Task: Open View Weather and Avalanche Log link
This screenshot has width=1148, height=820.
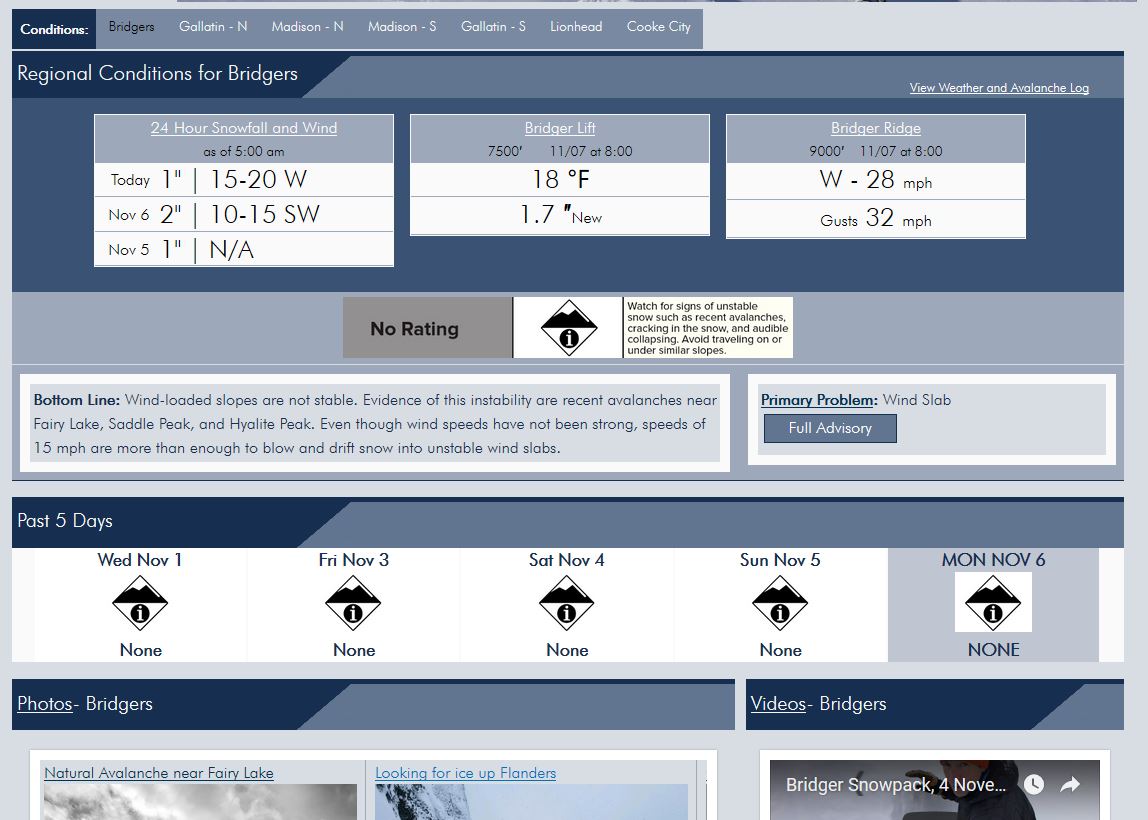Action: pyautogui.click(x=999, y=88)
